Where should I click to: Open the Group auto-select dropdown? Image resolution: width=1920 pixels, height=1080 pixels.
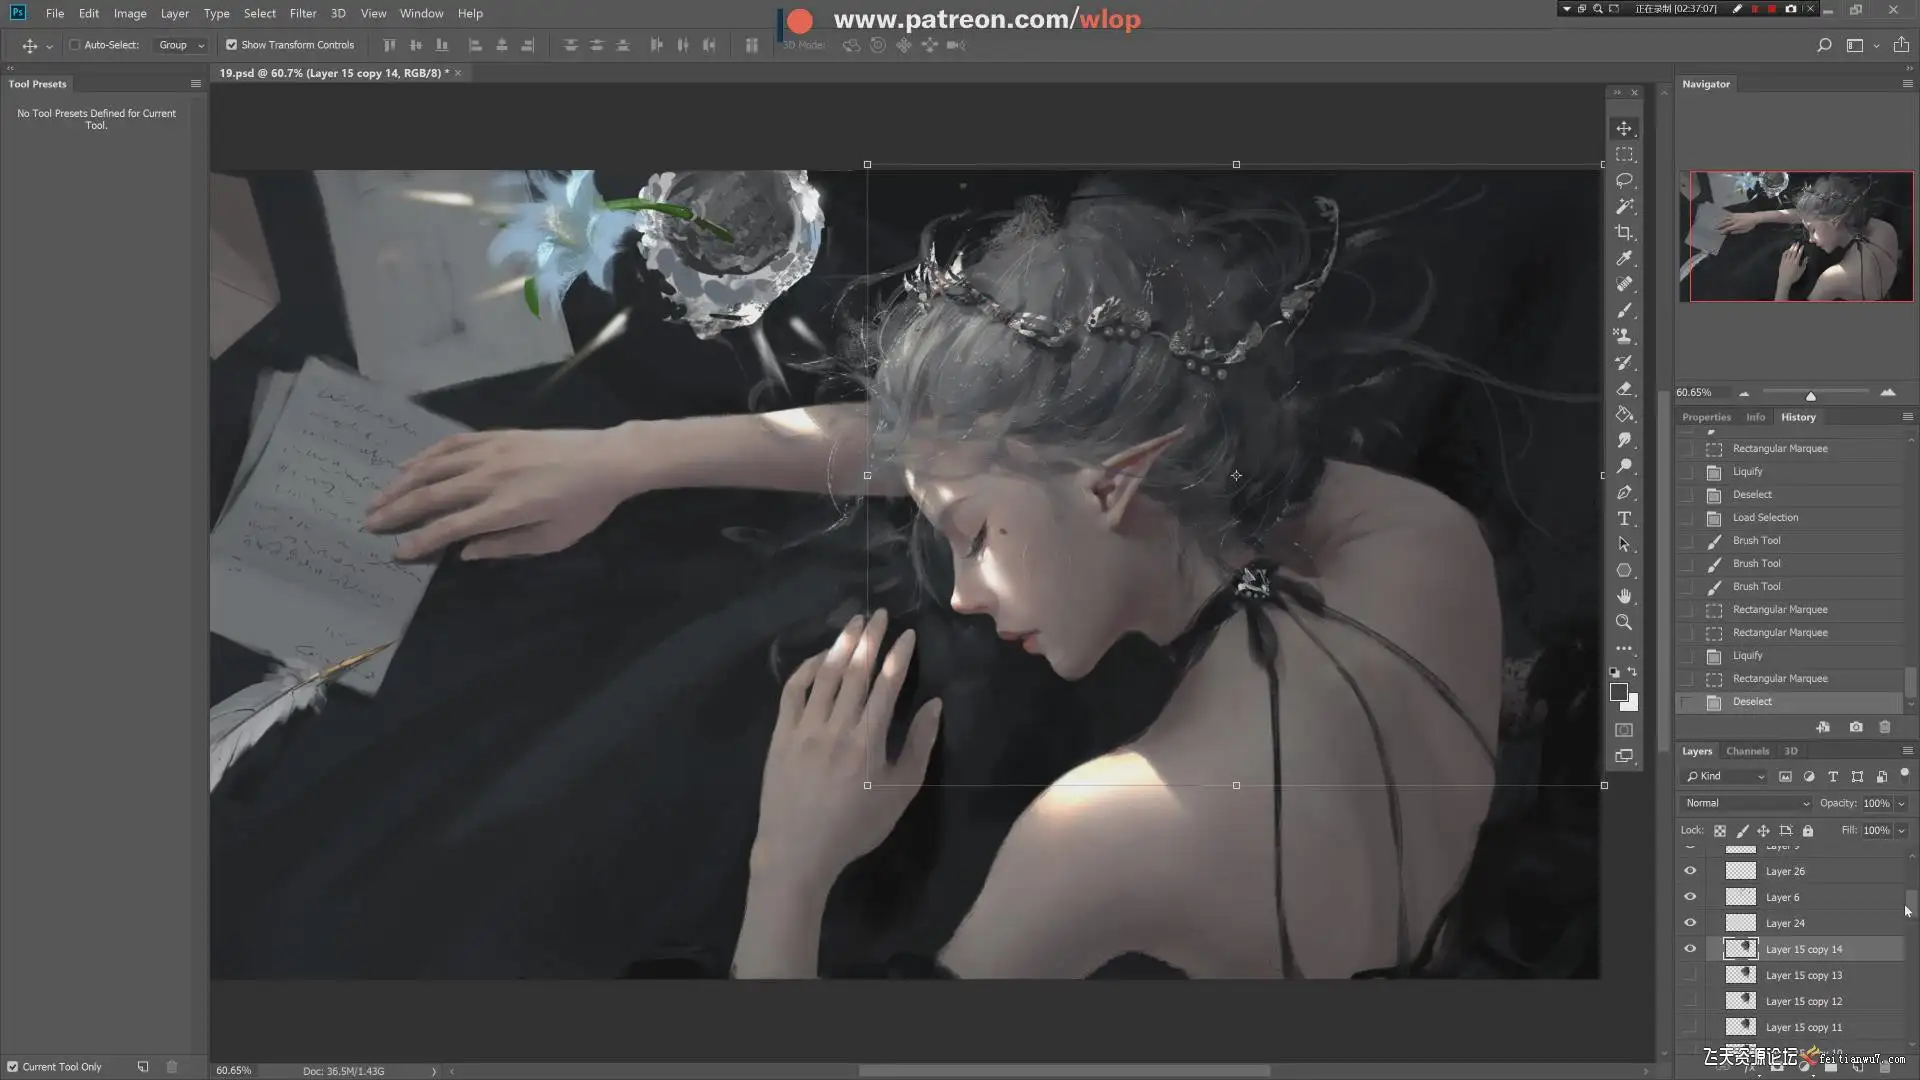pos(181,45)
